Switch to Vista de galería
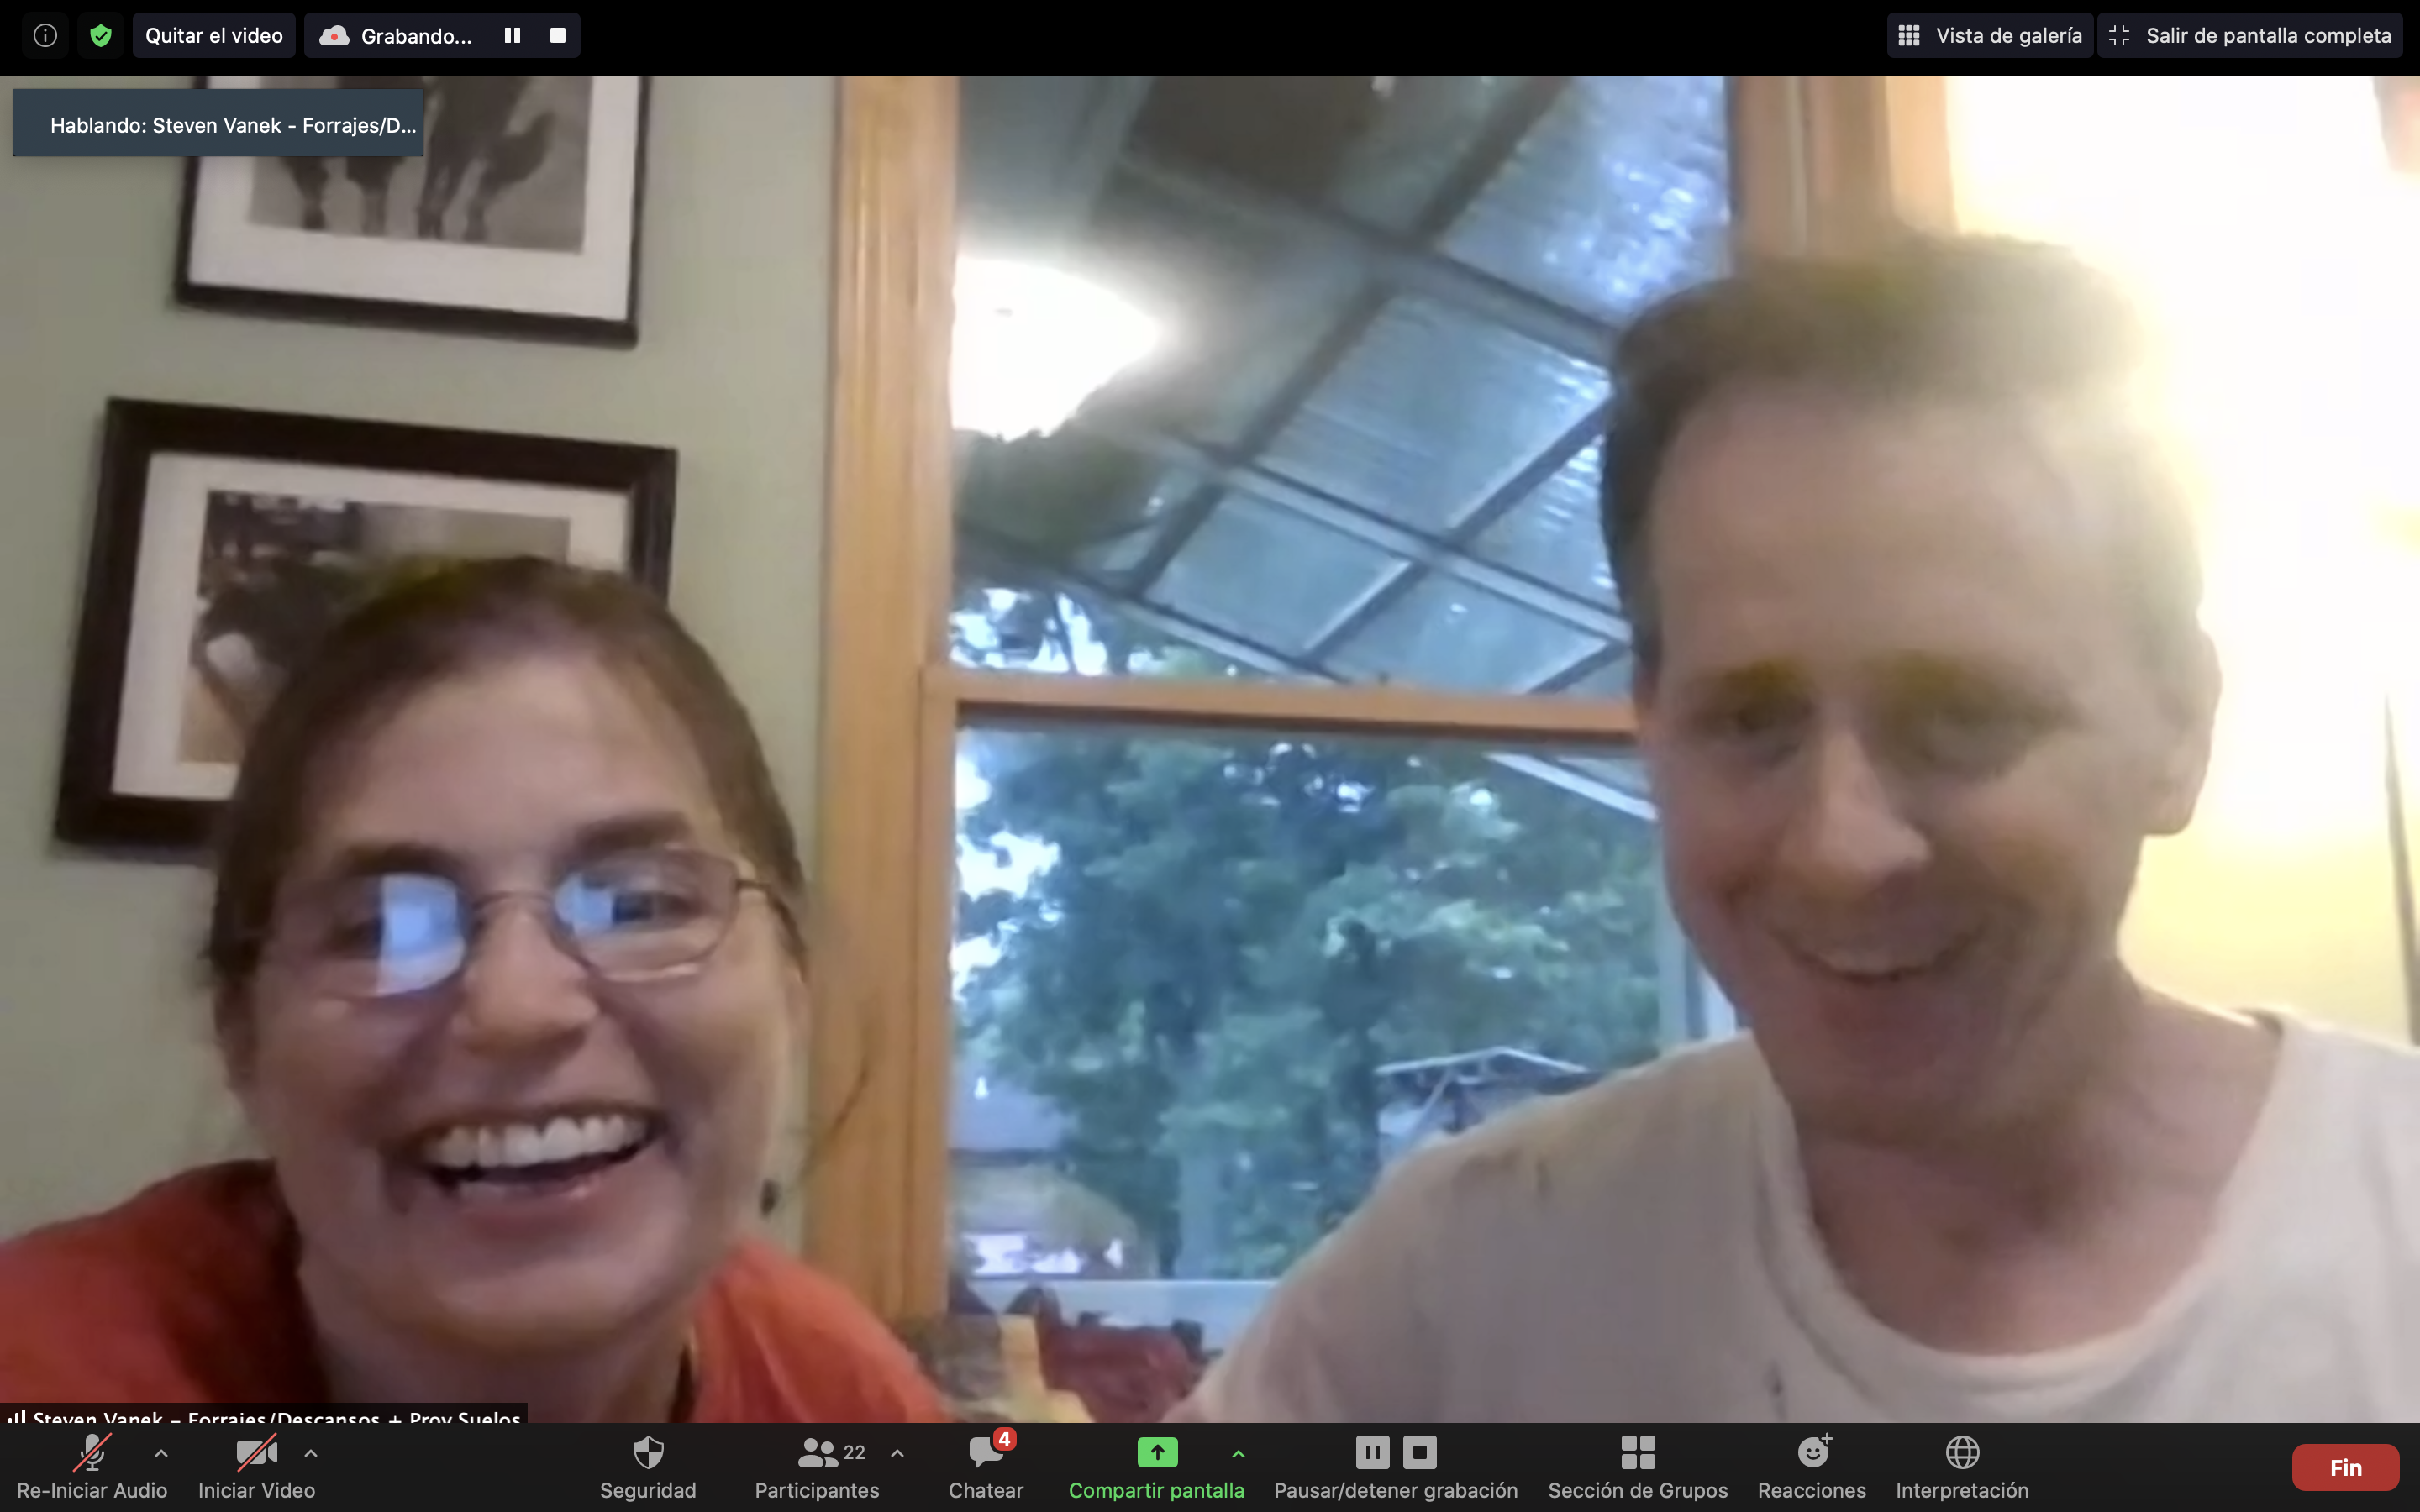 [1990, 36]
